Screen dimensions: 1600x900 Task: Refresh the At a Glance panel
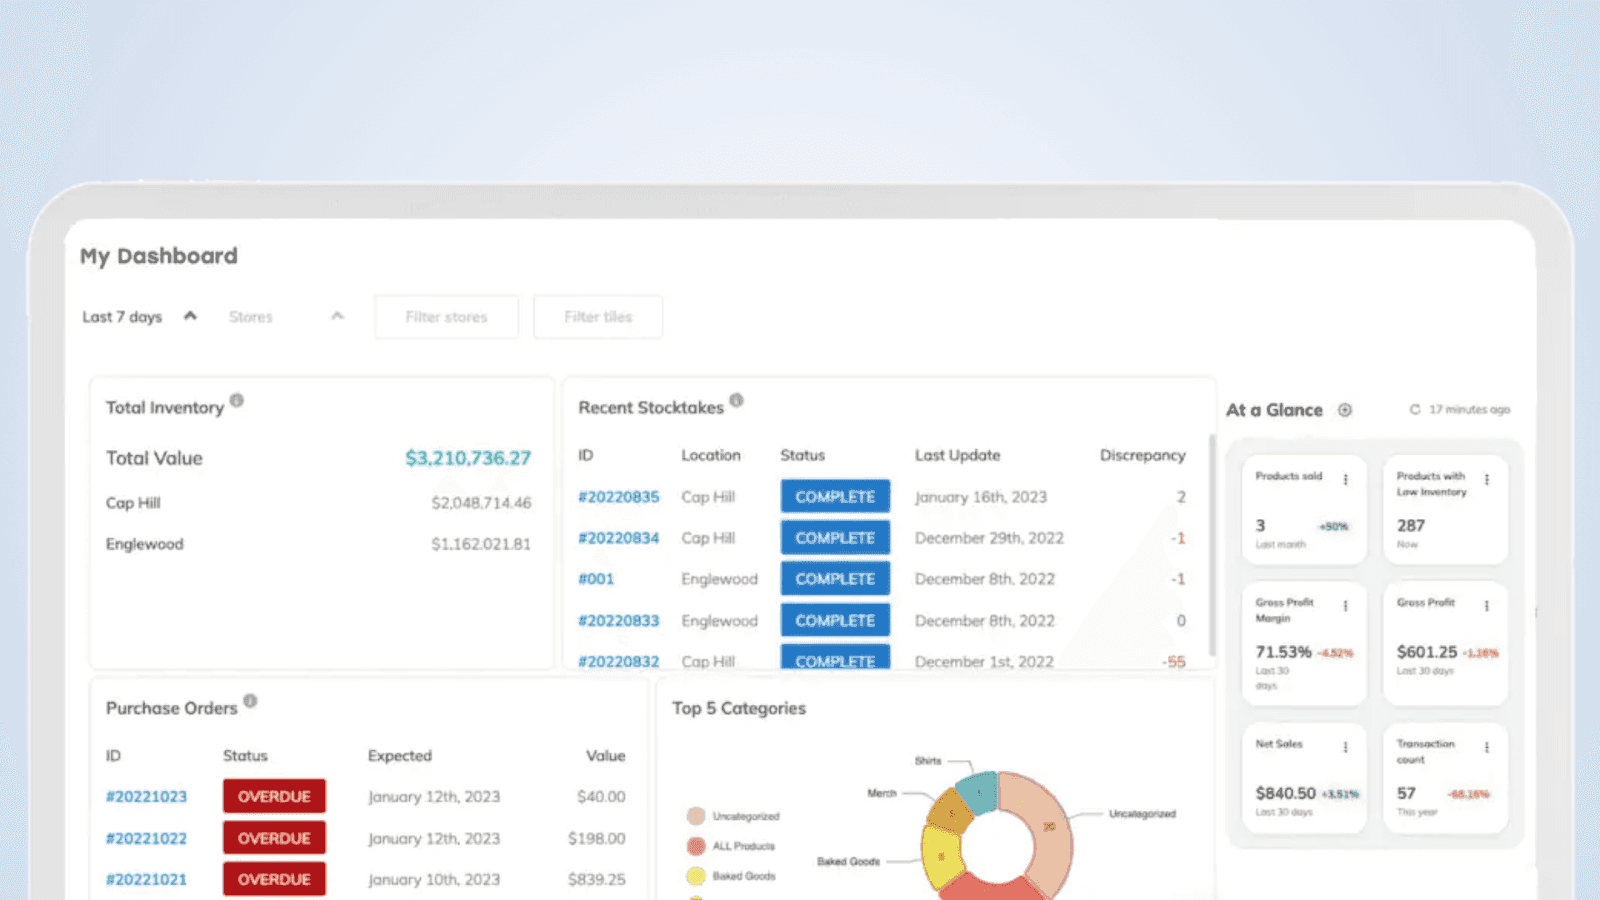tap(1414, 409)
